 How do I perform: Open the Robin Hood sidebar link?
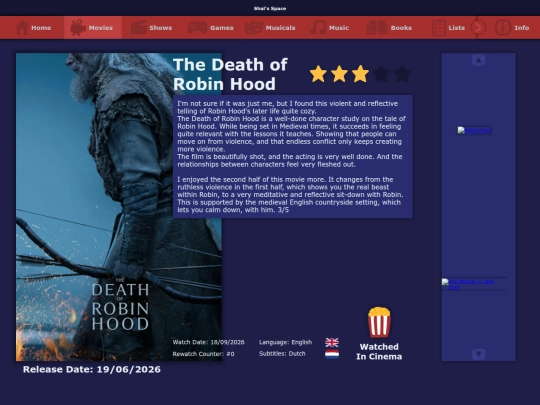click(474, 130)
